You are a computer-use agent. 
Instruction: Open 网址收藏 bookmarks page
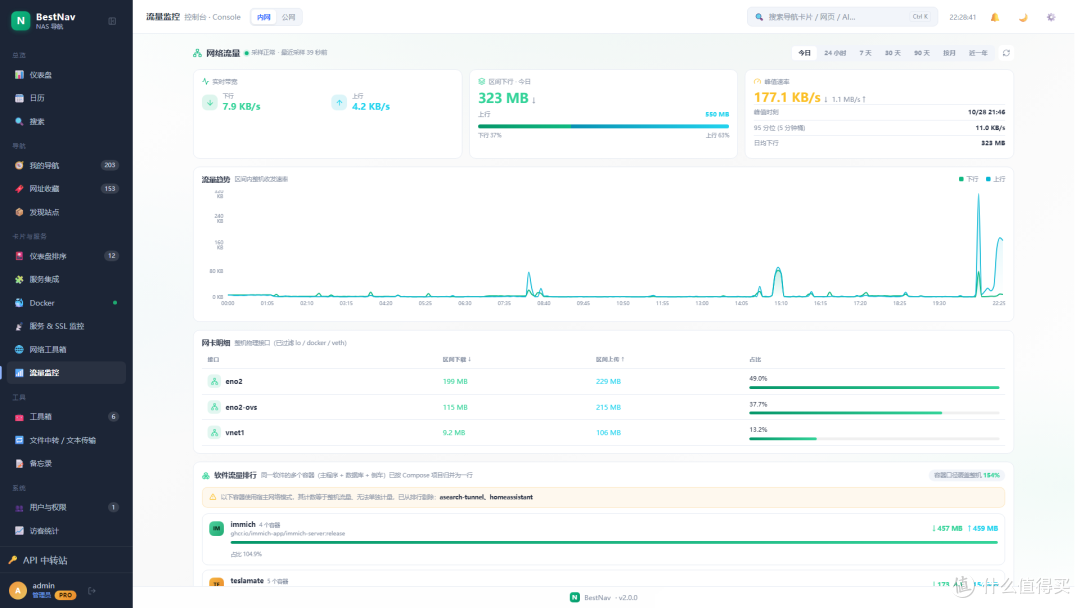(x=66, y=189)
